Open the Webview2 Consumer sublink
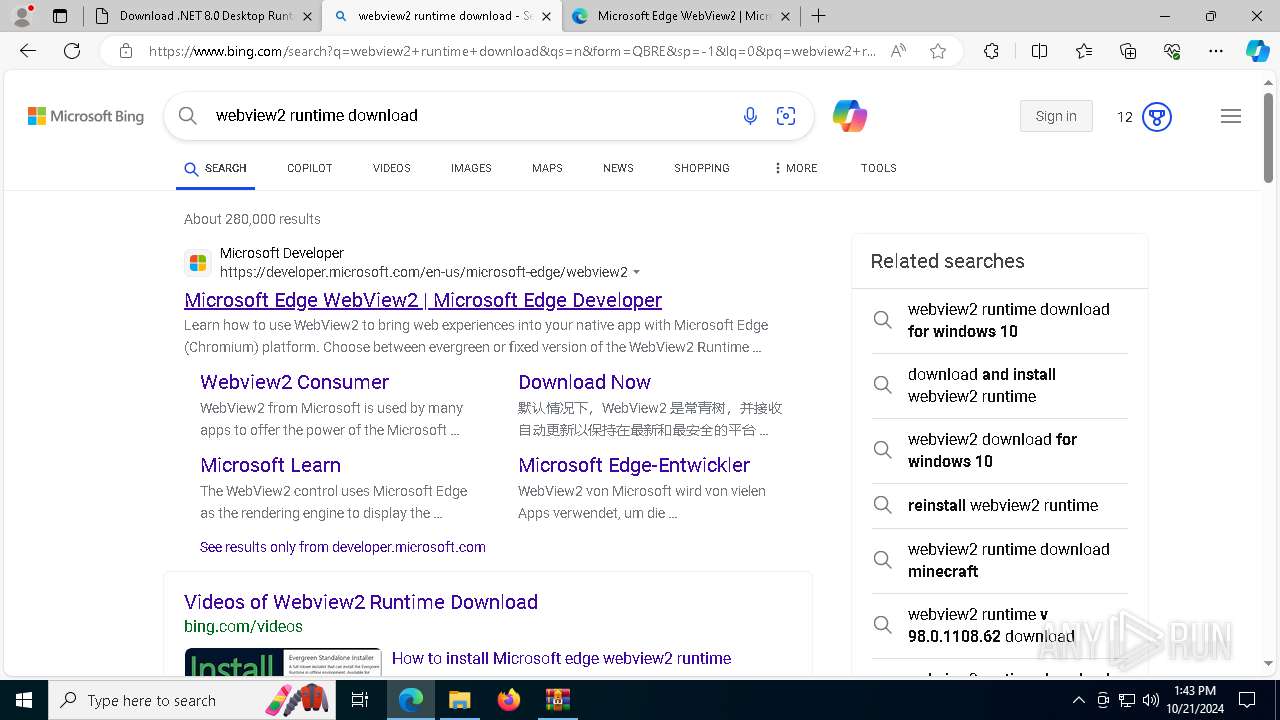Image resolution: width=1280 pixels, height=720 pixels. 294,382
